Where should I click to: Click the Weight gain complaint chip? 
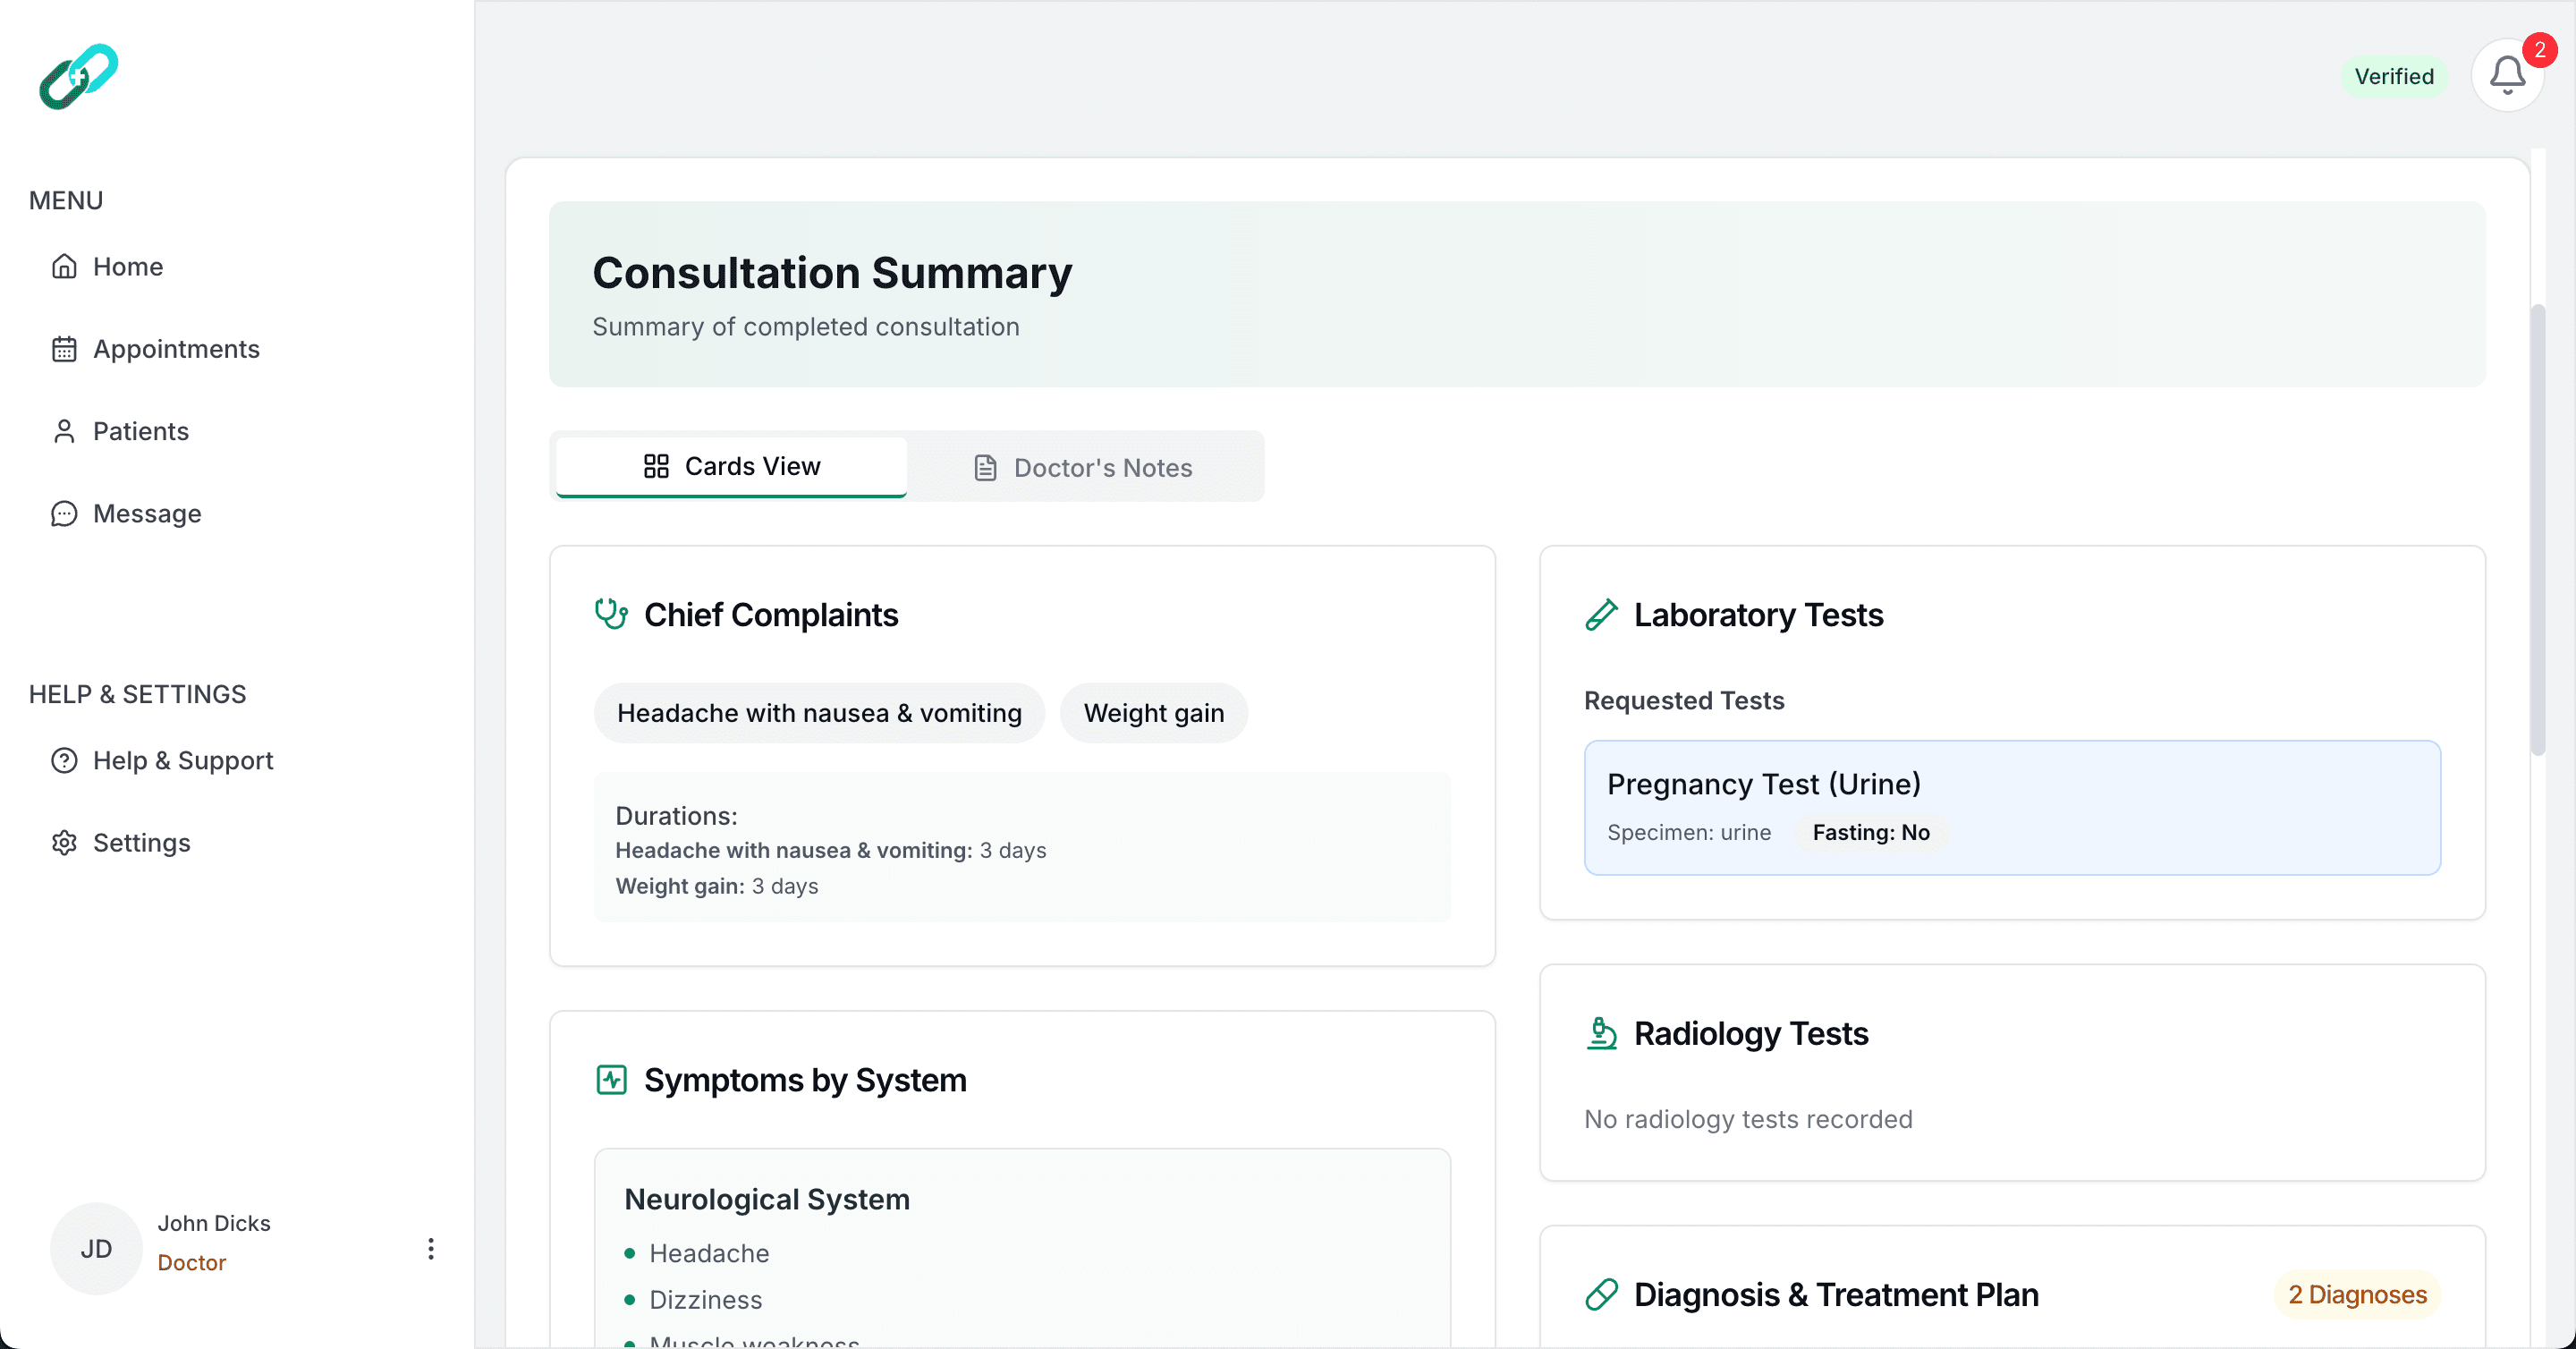(x=1153, y=713)
